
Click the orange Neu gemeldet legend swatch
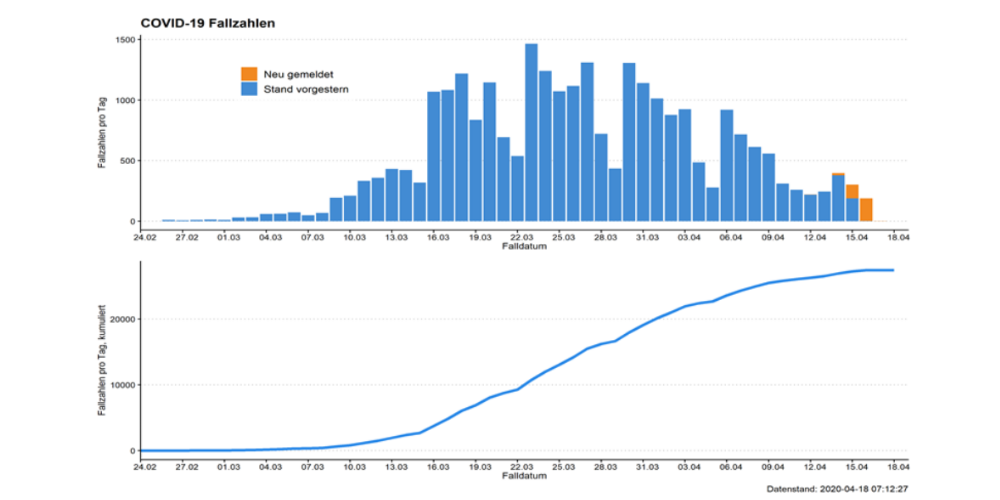249,74
